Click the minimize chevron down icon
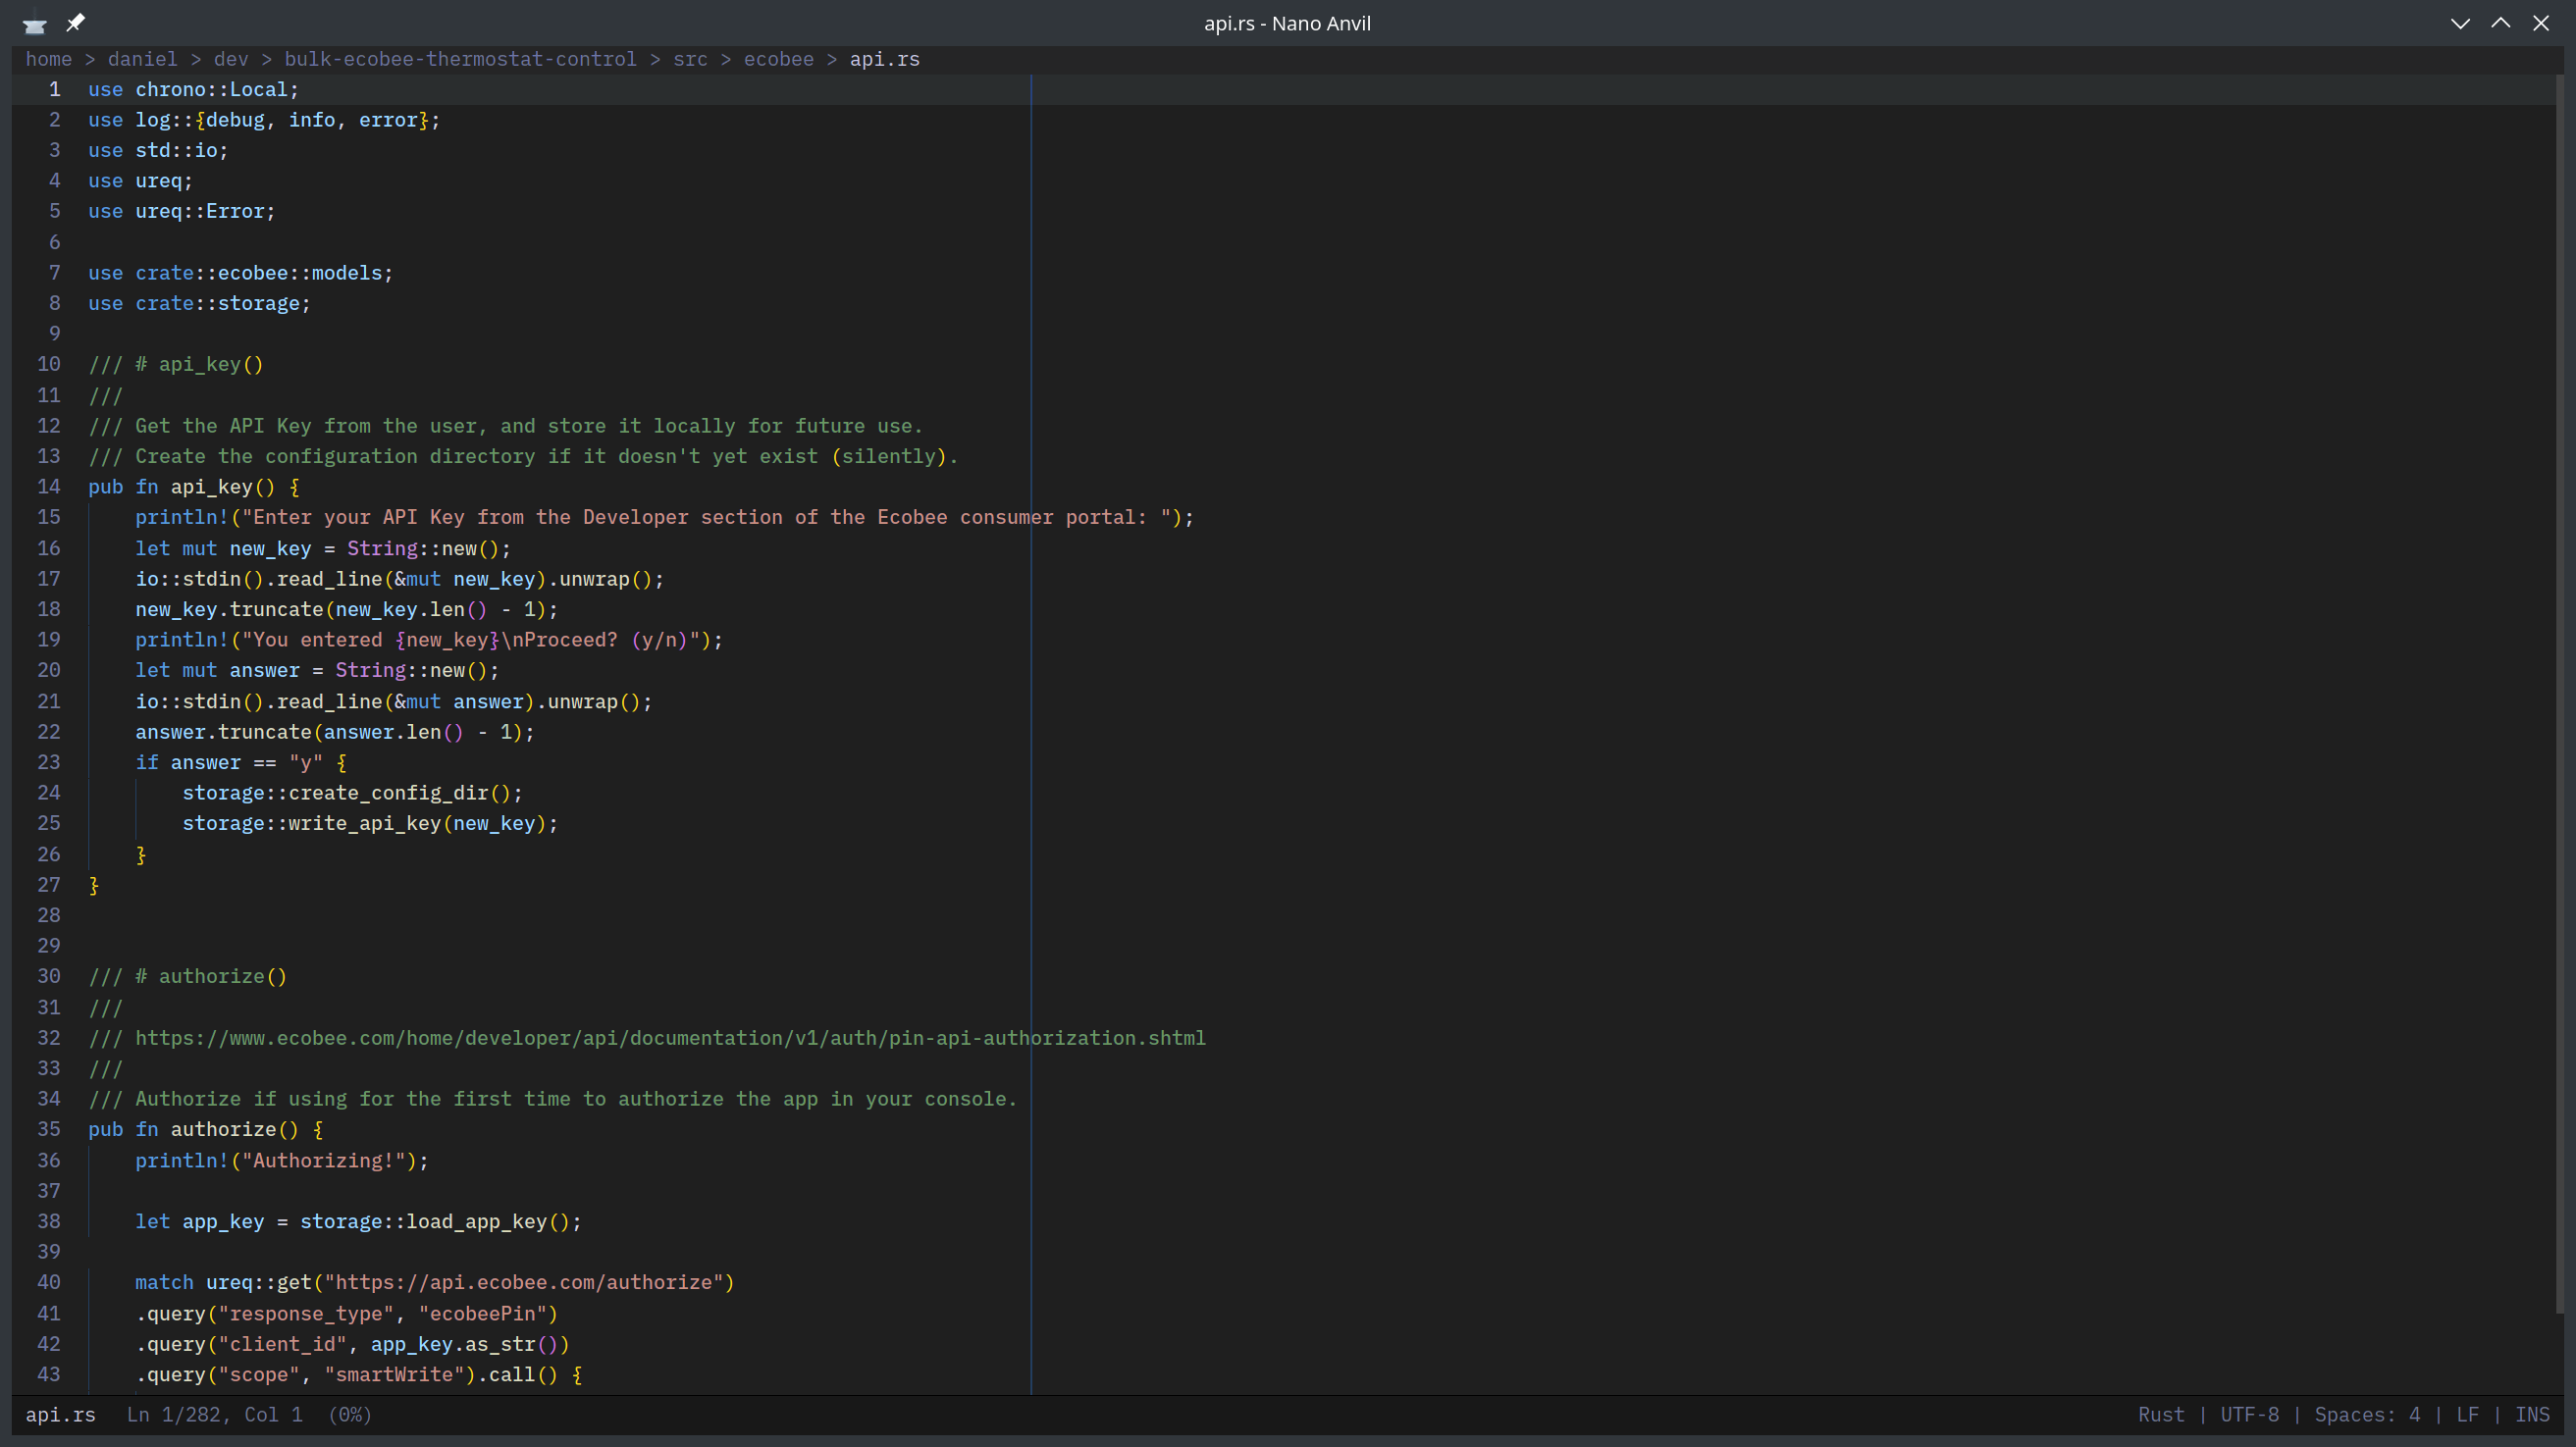Image resolution: width=2576 pixels, height=1447 pixels. click(x=2460, y=23)
